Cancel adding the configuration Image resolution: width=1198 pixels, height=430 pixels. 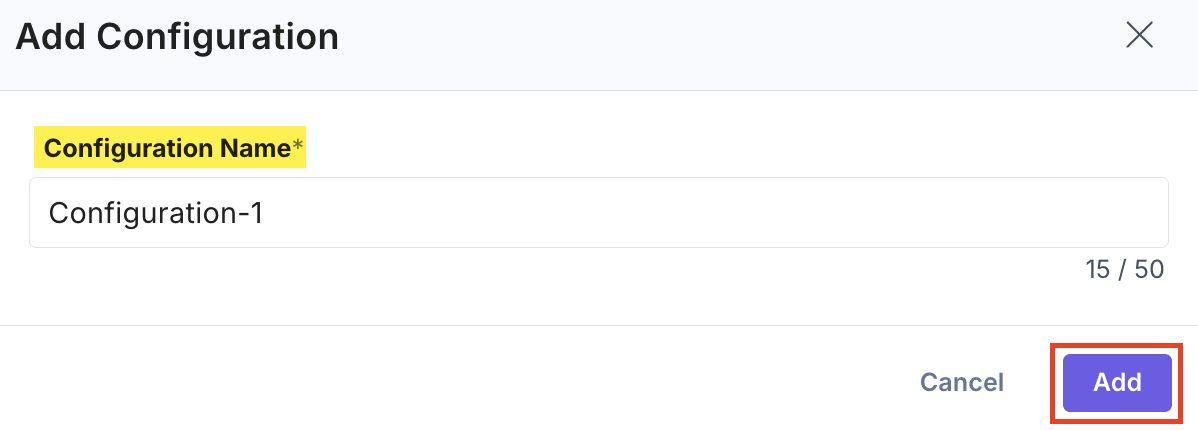(x=961, y=382)
